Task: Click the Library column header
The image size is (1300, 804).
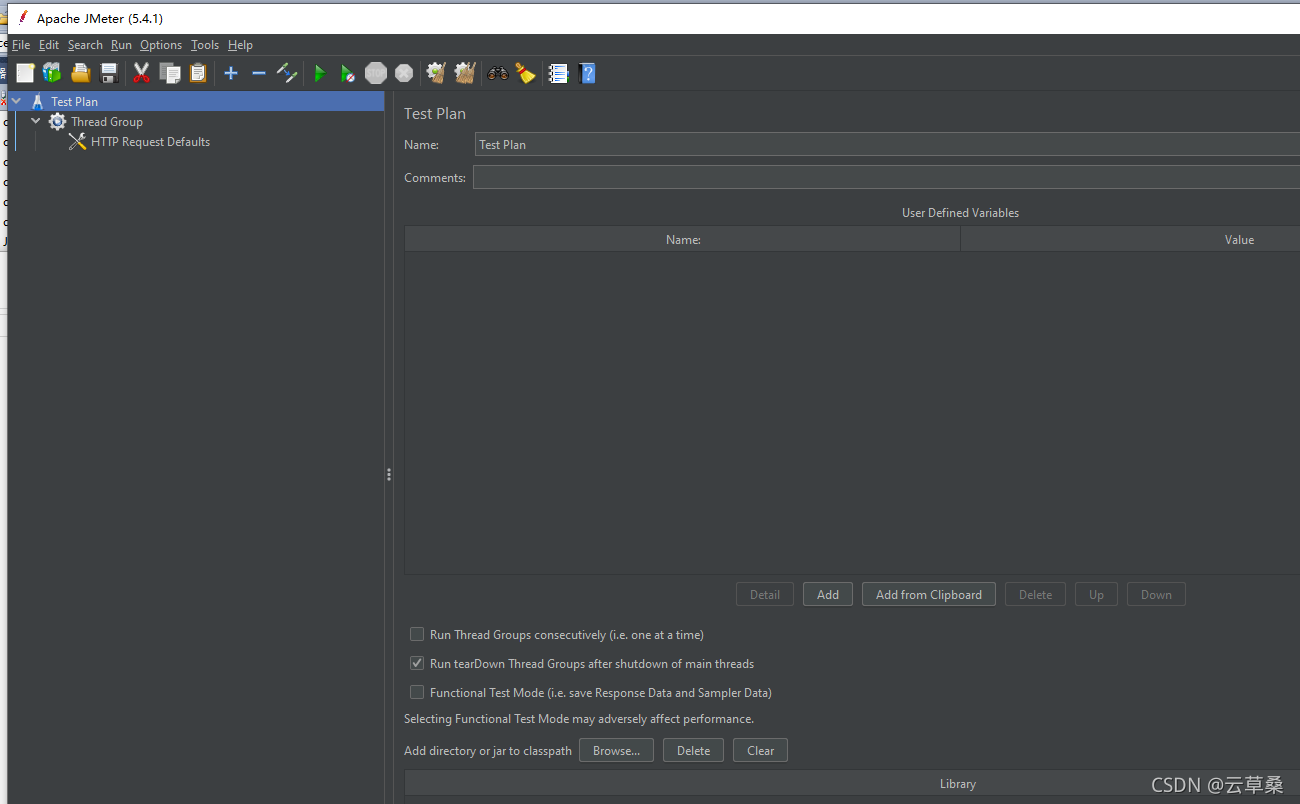Action: (852, 783)
